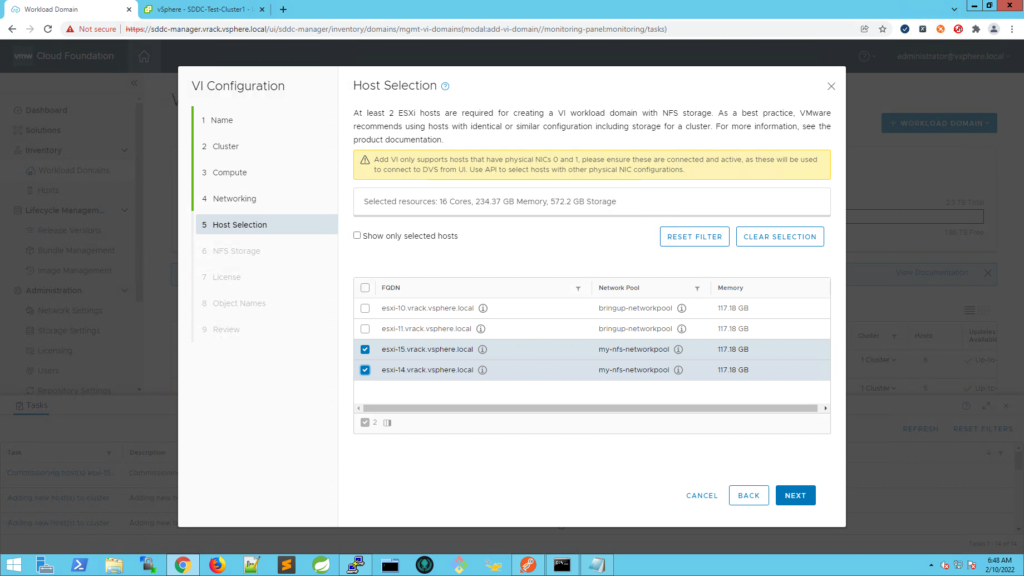Image resolution: width=1024 pixels, height=576 pixels.
Task: Click the CLEAR SELECTION button
Action: point(780,236)
